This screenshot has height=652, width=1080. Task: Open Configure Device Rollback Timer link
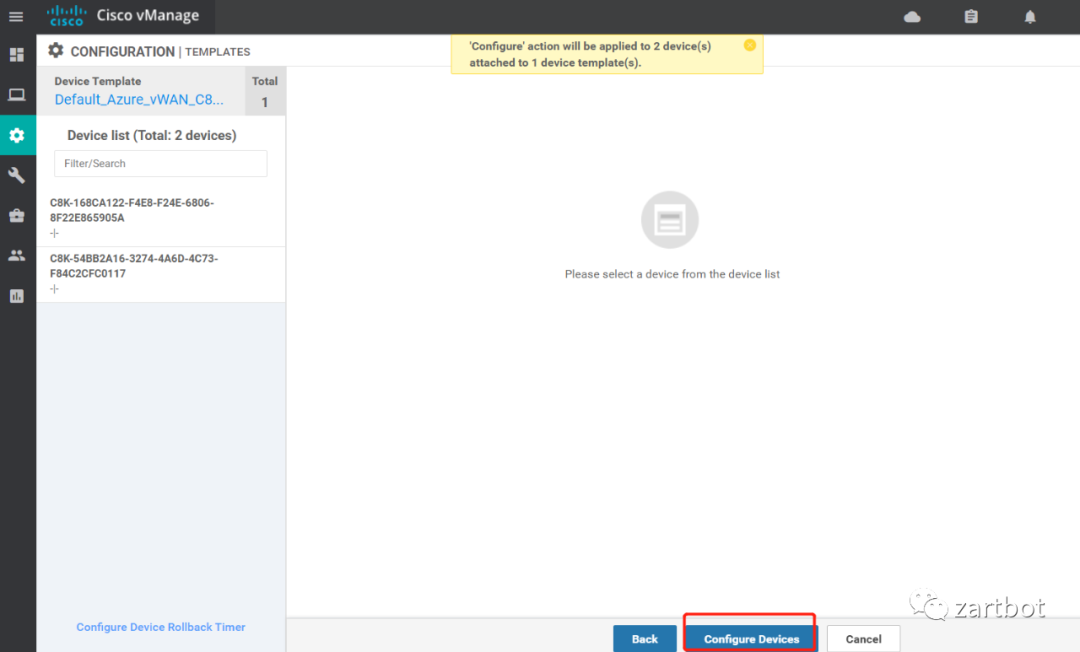point(160,627)
